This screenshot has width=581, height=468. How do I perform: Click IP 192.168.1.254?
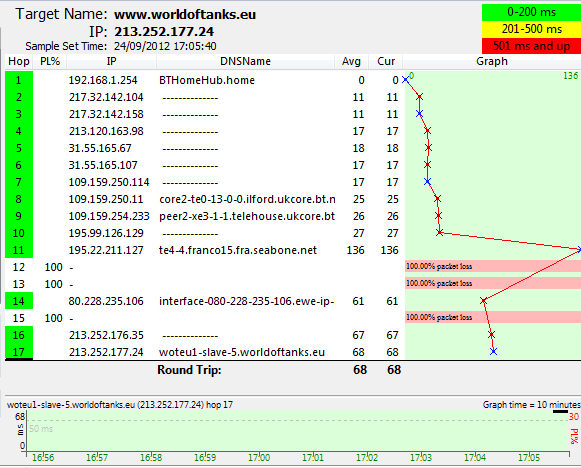click(103, 80)
